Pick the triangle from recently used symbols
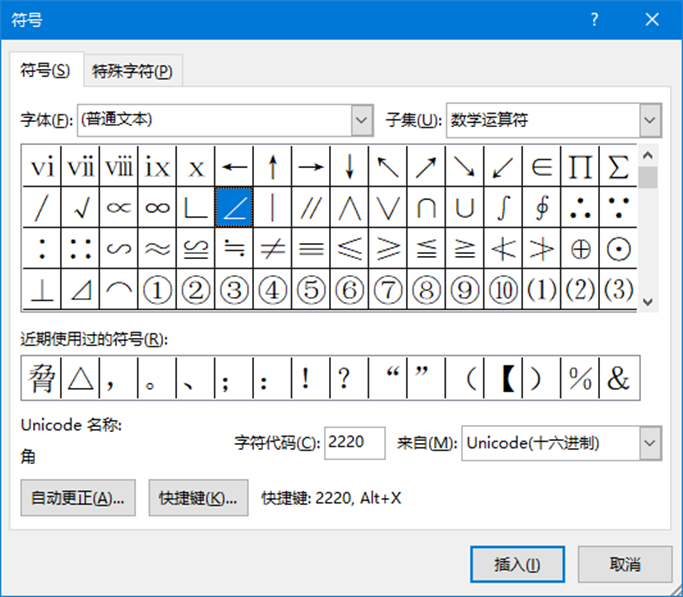 tap(80, 379)
